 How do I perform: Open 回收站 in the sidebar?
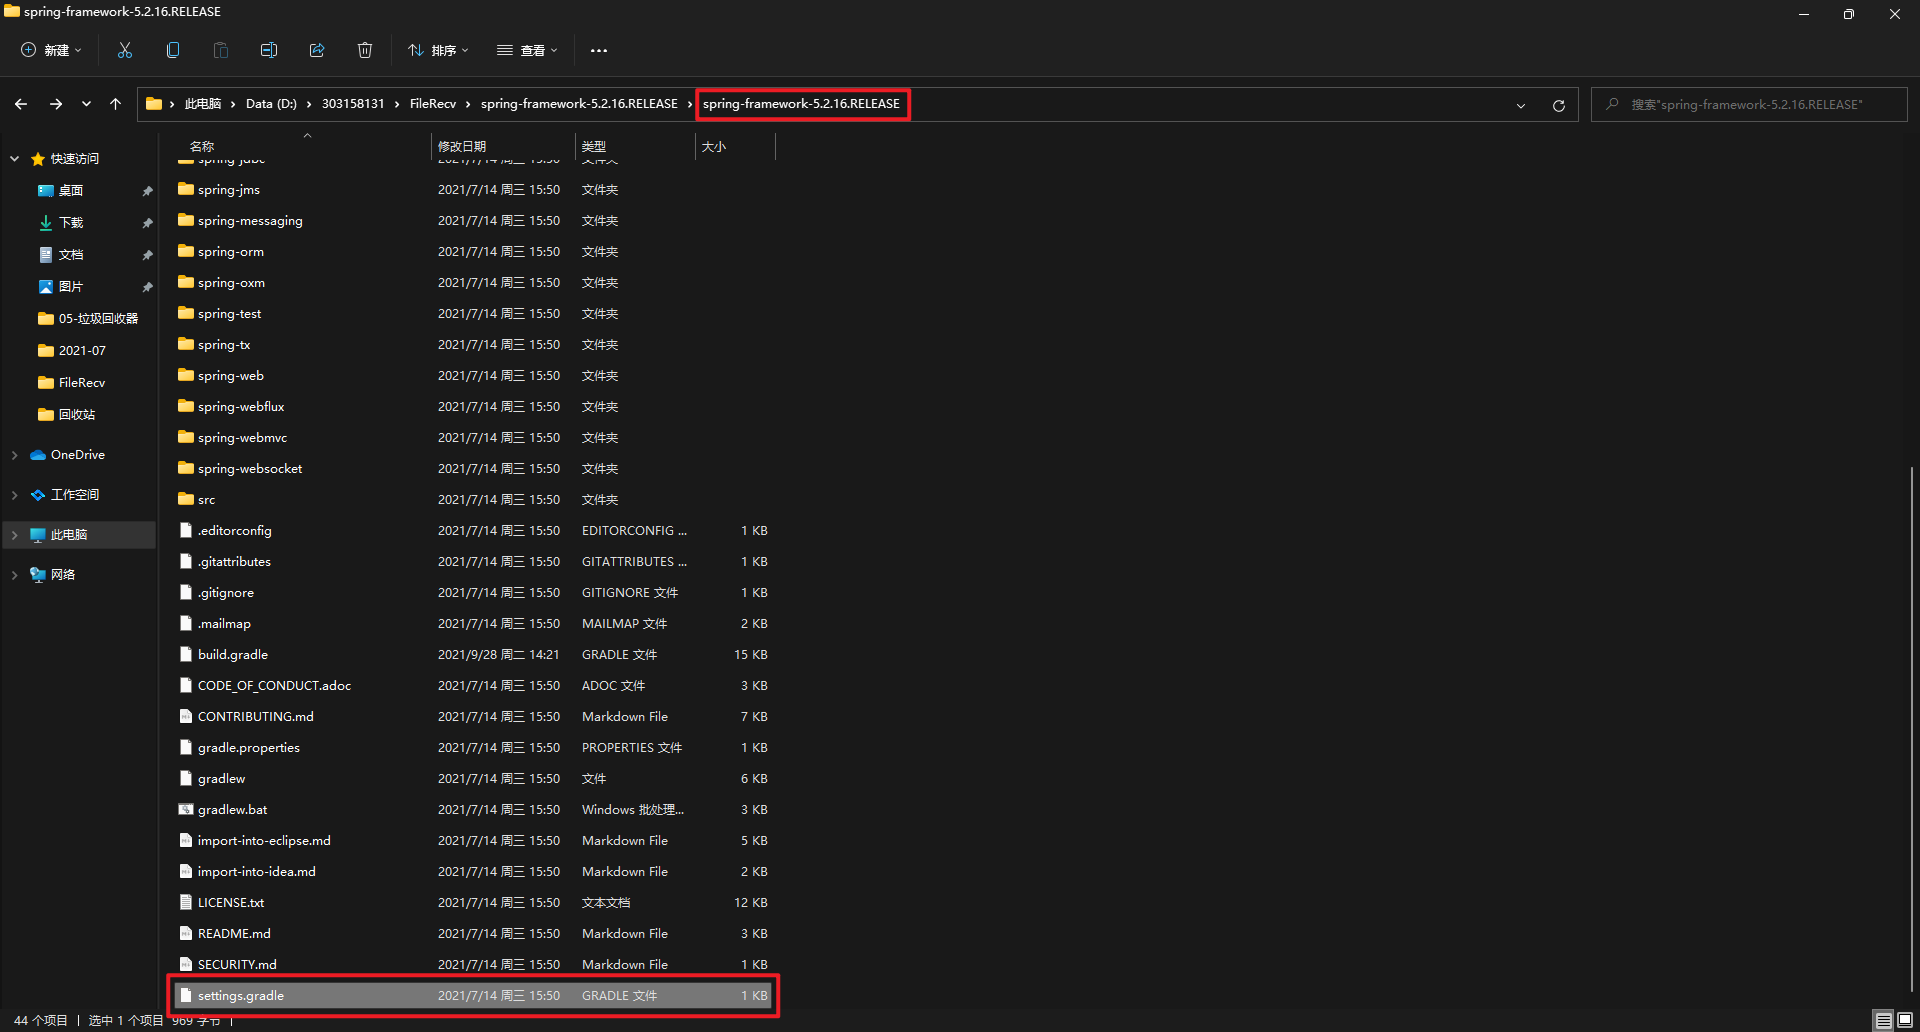click(x=76, y=415)
